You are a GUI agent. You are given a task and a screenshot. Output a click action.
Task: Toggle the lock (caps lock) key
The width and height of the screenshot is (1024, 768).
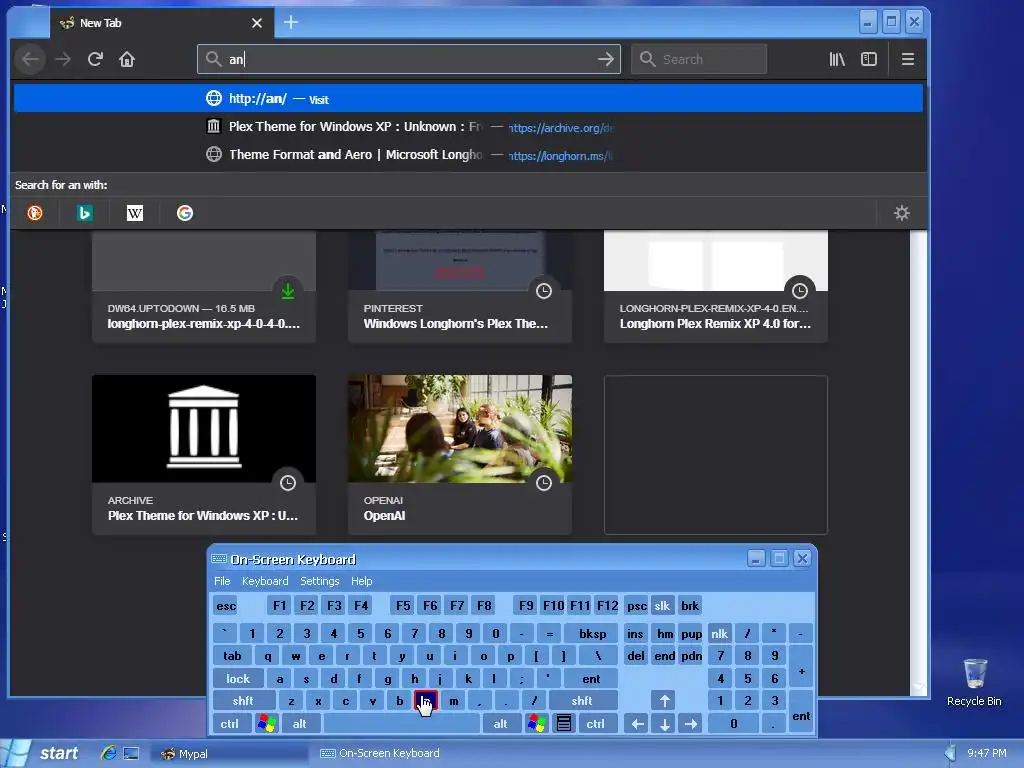(238, 679)
